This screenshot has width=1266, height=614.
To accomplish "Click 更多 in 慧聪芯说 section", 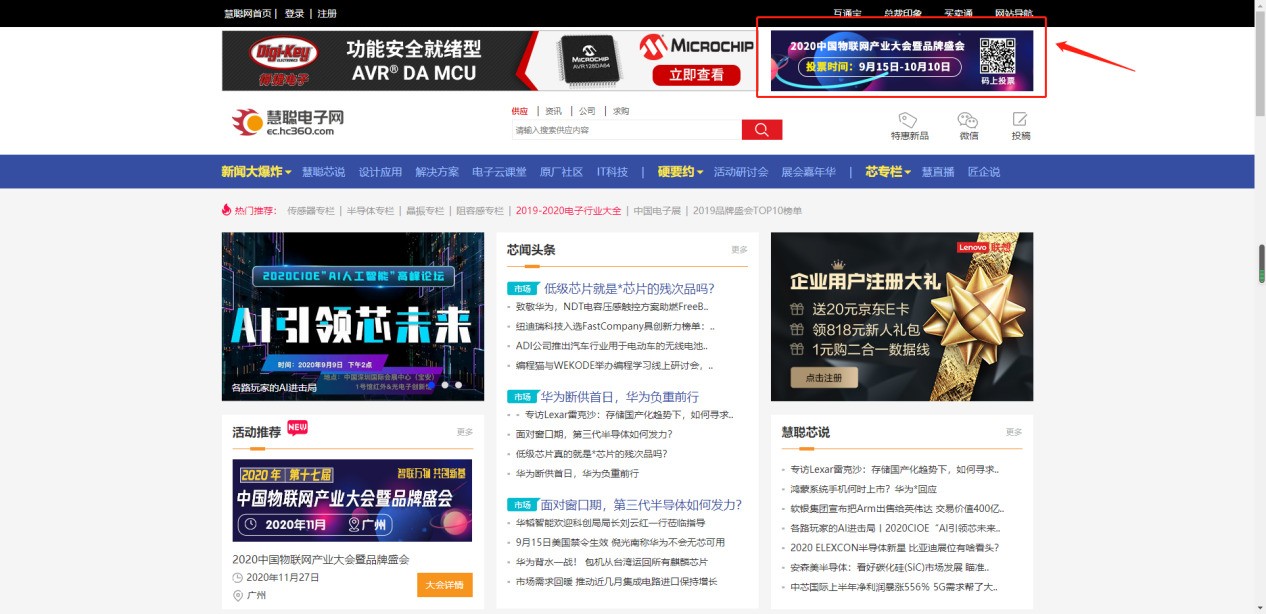I will point(1014,432).
